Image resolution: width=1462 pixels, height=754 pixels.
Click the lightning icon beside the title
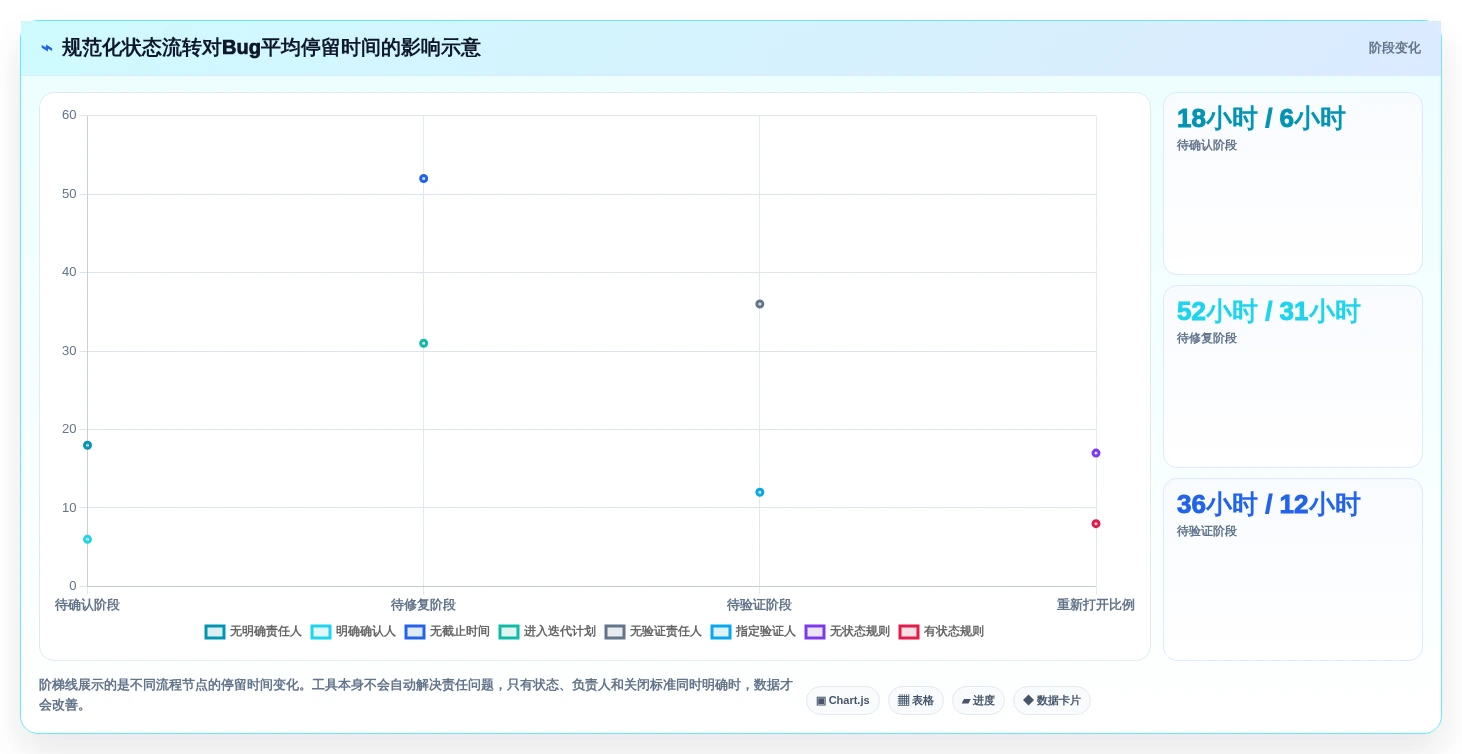coord(47,48)
